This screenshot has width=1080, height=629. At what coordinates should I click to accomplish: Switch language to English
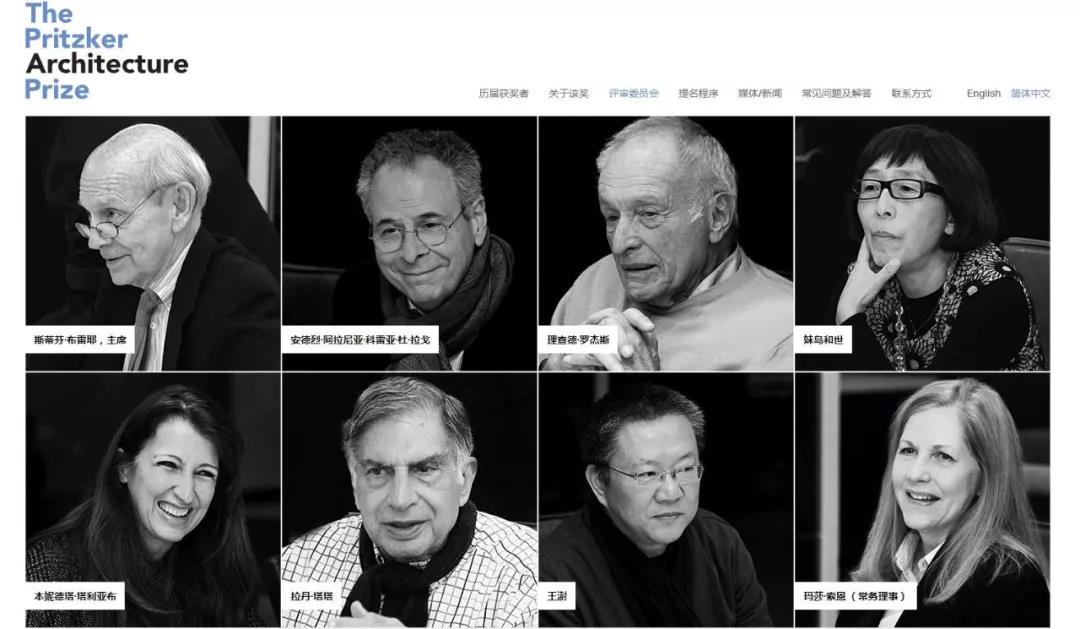pos(984,93)
